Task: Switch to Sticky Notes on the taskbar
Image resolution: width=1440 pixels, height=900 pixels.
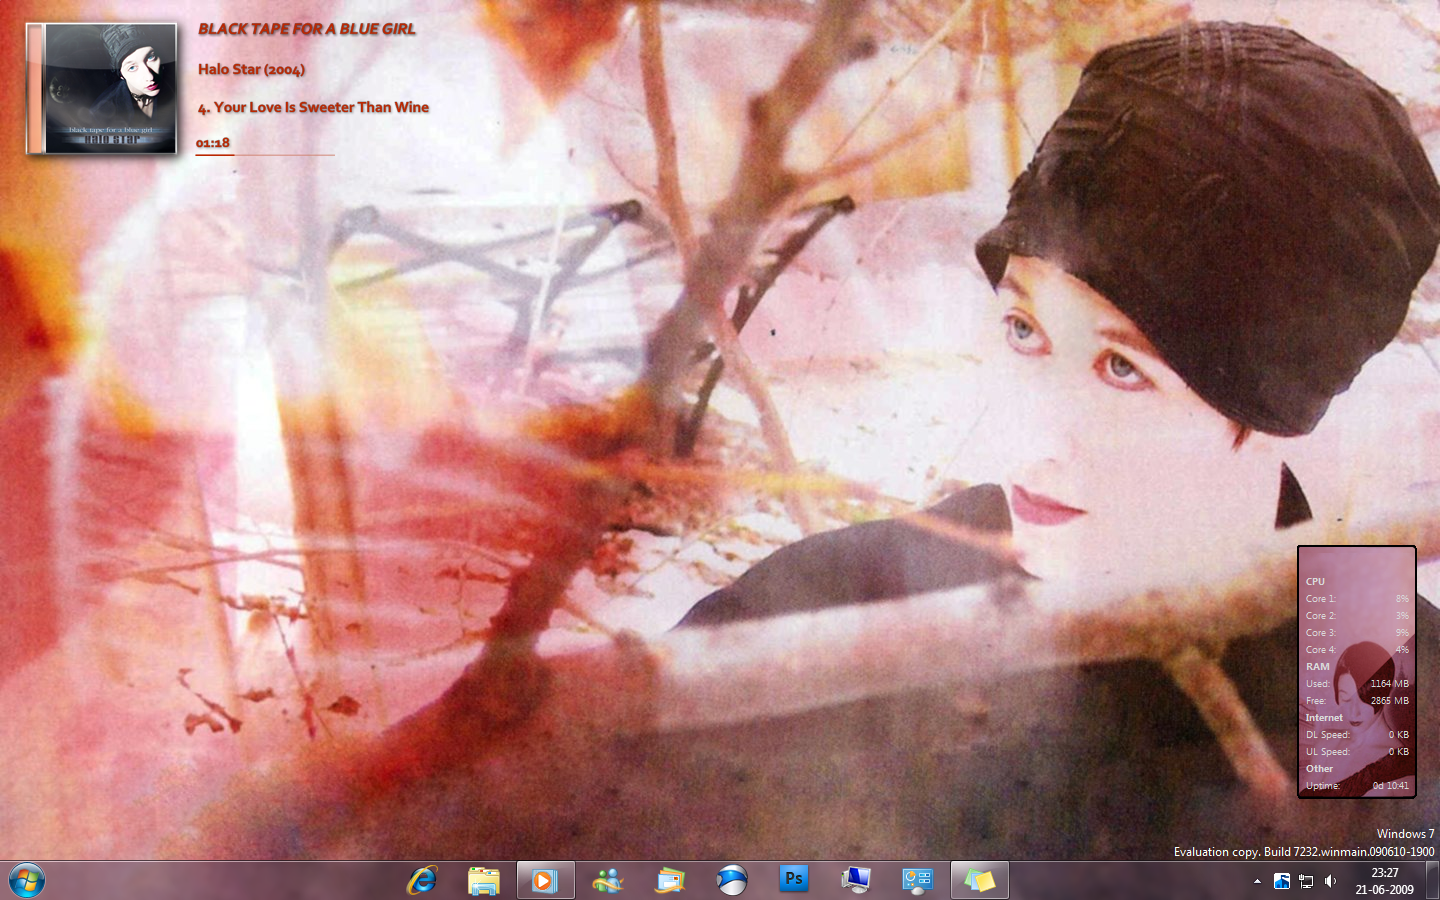Action: click(979, 880)
